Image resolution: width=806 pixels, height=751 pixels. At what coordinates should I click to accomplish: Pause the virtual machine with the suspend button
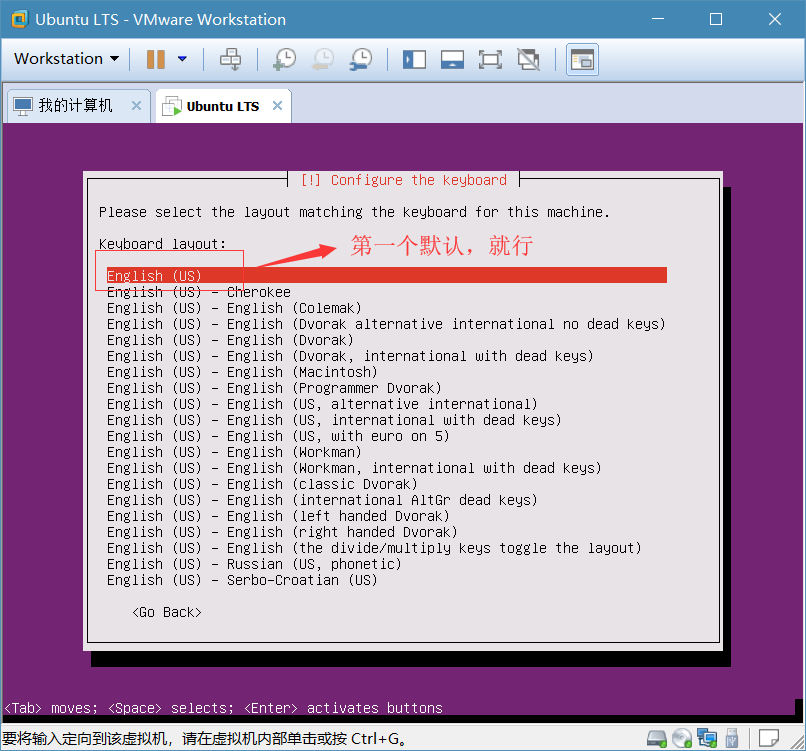(x=156, y=59)
